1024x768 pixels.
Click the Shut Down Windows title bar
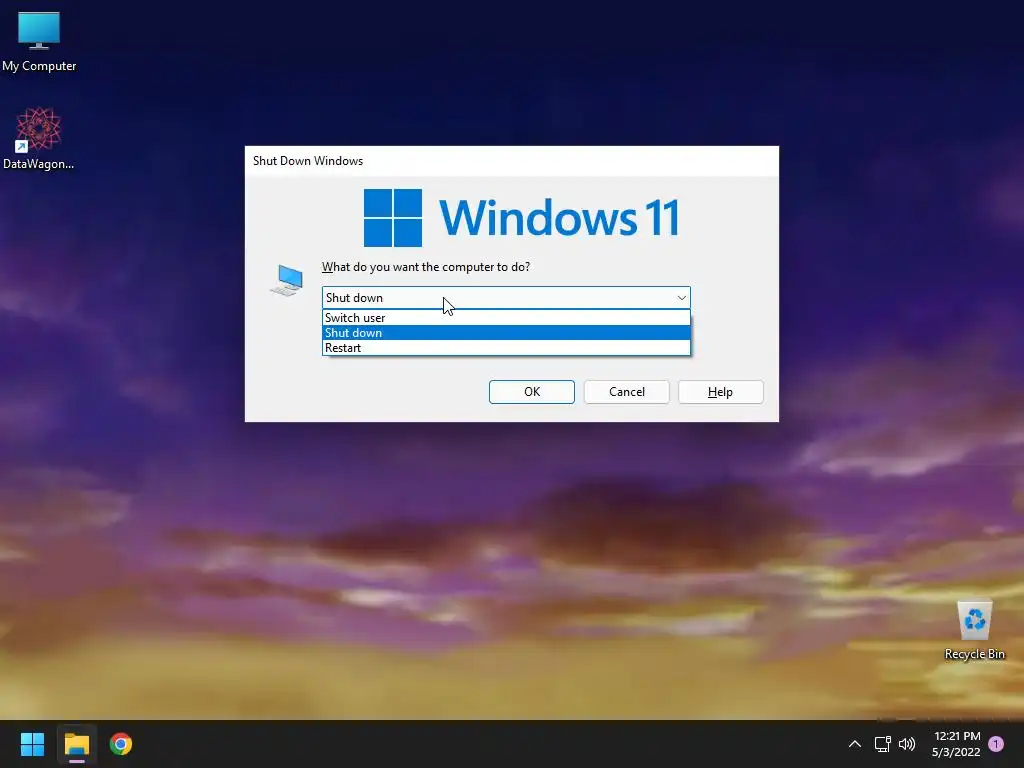pos(511,161)
